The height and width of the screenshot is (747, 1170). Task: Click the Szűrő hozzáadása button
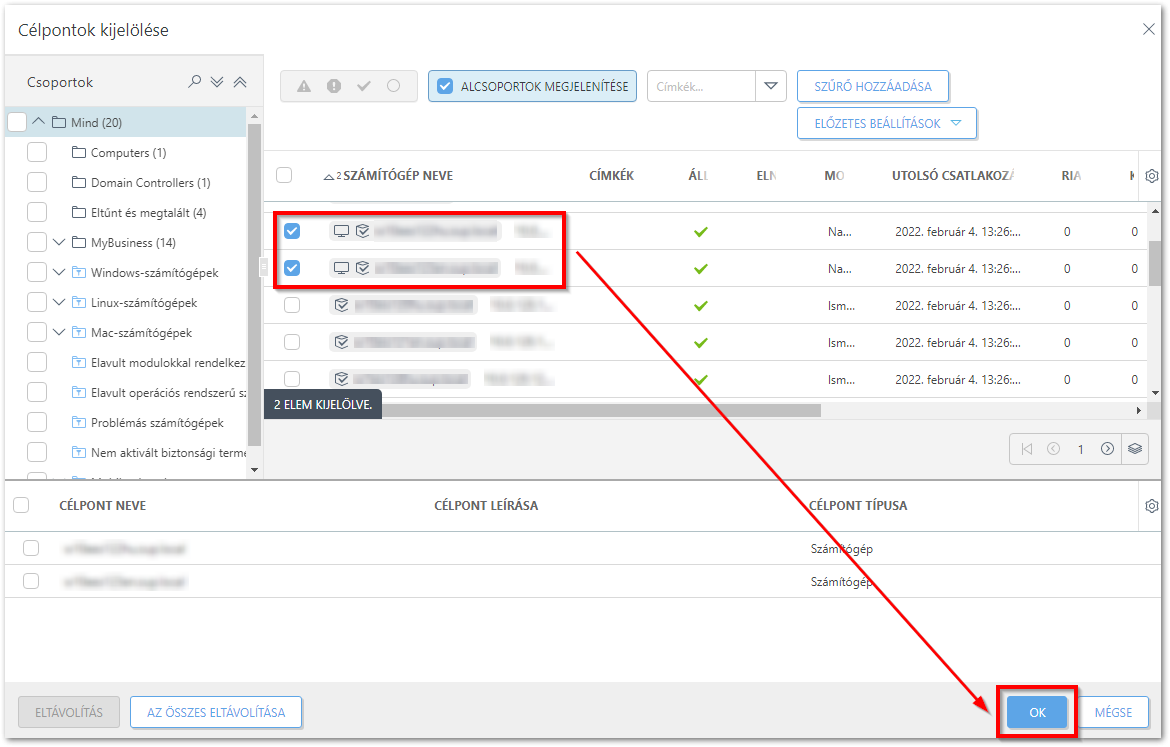point(872,86)
